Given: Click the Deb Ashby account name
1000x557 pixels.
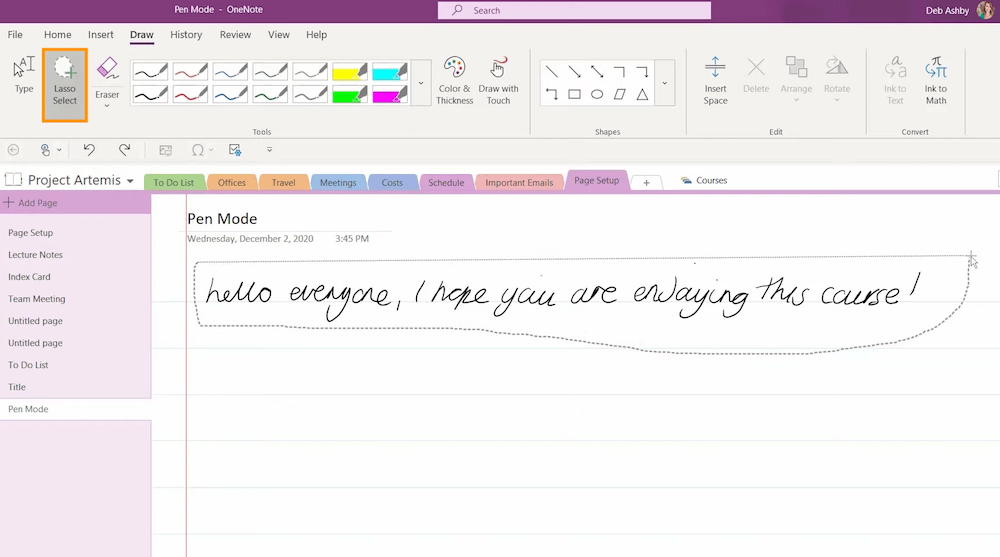Looking at the screenshot, I should point(947,10).
